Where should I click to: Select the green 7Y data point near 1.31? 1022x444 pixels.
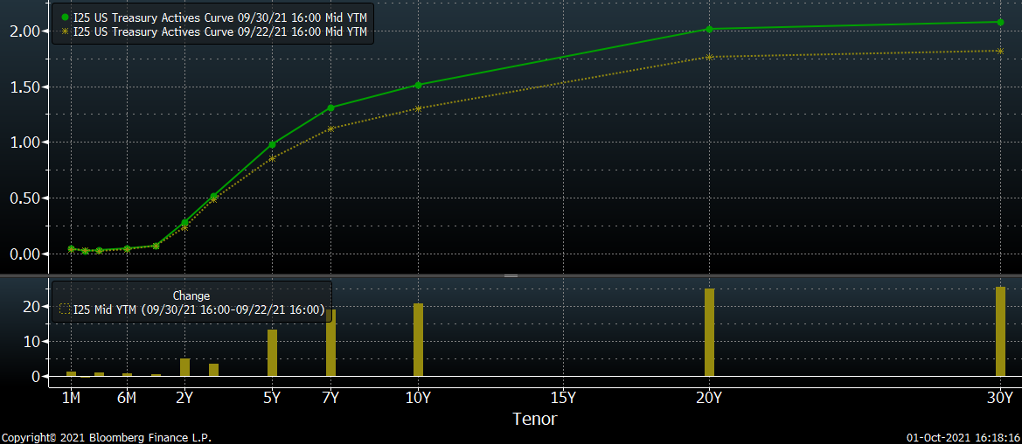pyautogui.click(x=330, y=108)
